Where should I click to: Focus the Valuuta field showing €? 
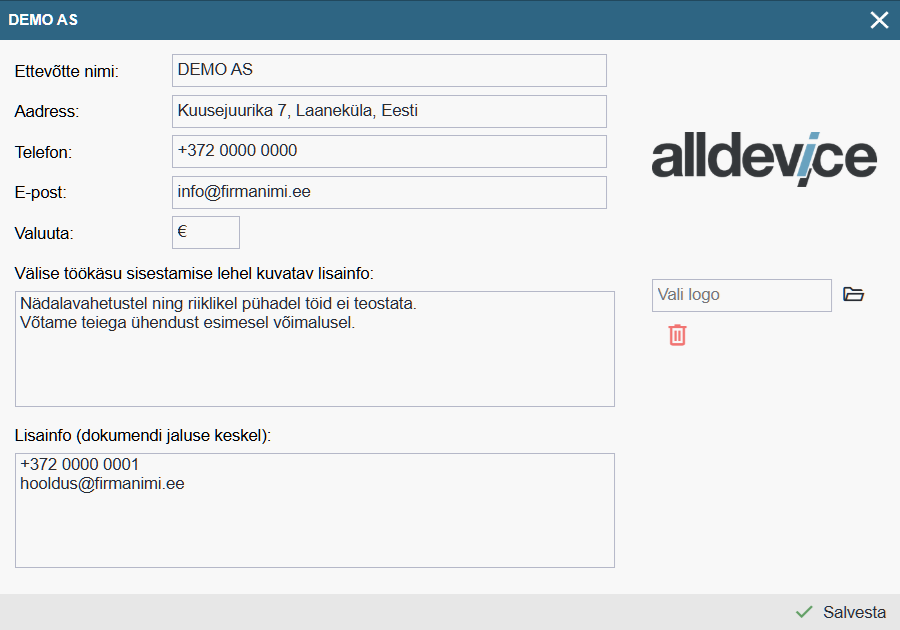pyautogui.click(x=206, y=232)
